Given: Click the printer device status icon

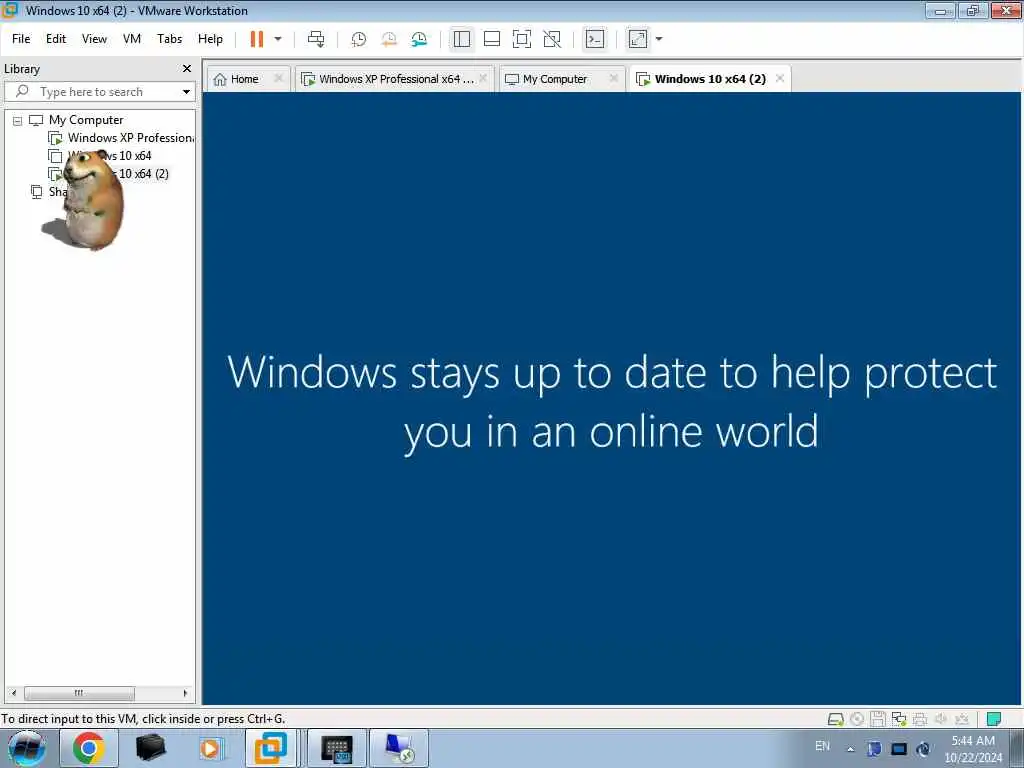Looking at the screenshot, I should pyautogui.click(x=920, y=719).
